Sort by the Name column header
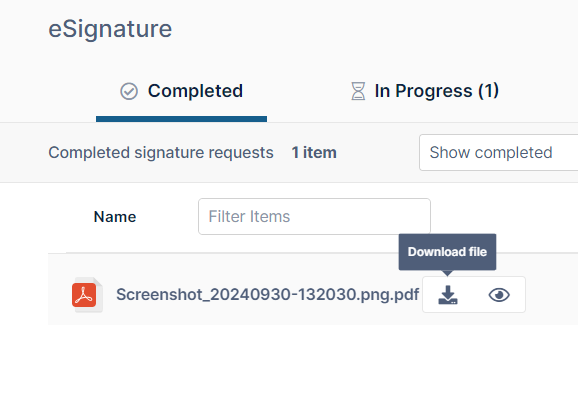Viewport: 578px width, 398px height. pos(115,217)
